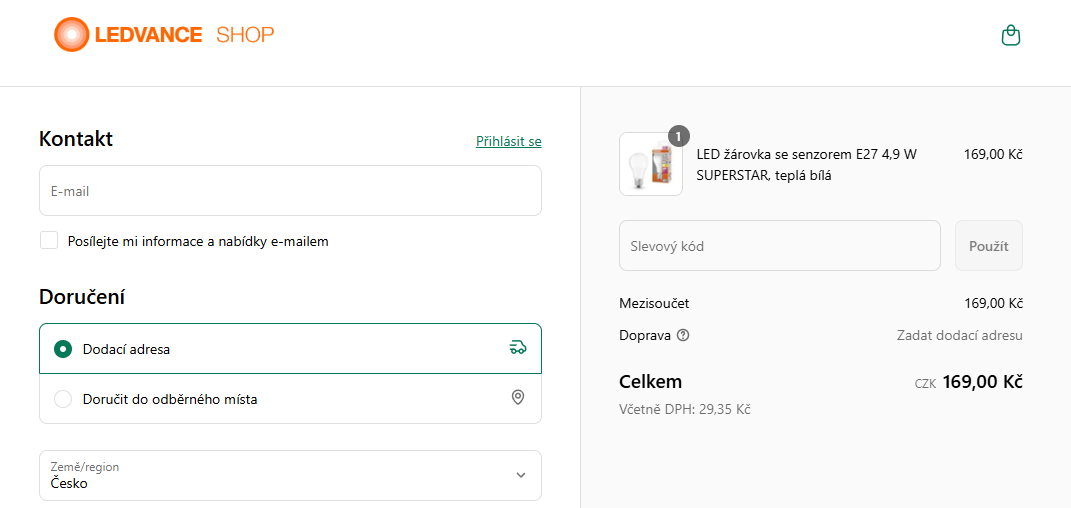Screen dimensions: 1071x508
Task: Click the quantity badge on product image
Action: point(679,136)
